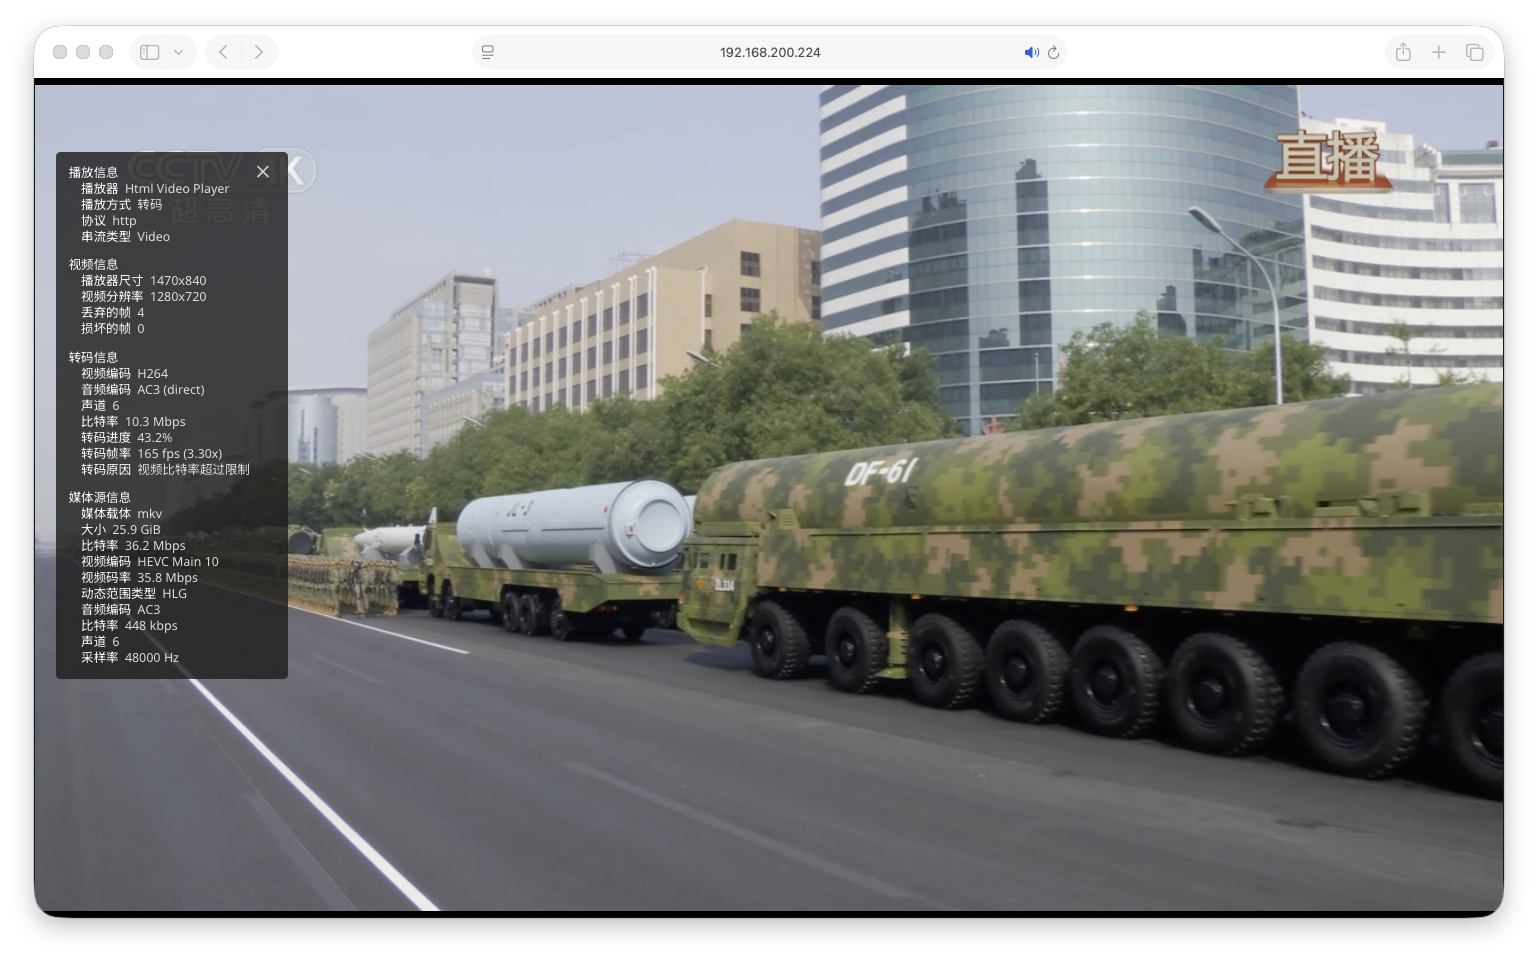Close the 播放信息 playback info panel
This screenshot has width=1538, height=960.
pos(263,171)
